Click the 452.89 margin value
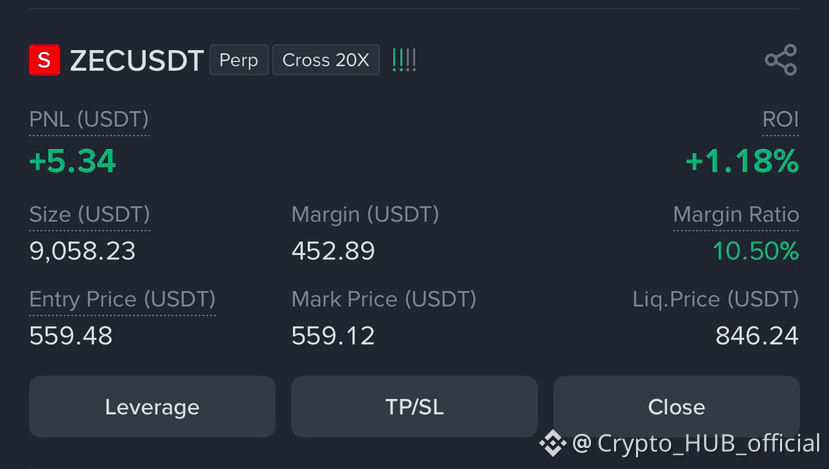Screen dimensions: 829x469 333,251
